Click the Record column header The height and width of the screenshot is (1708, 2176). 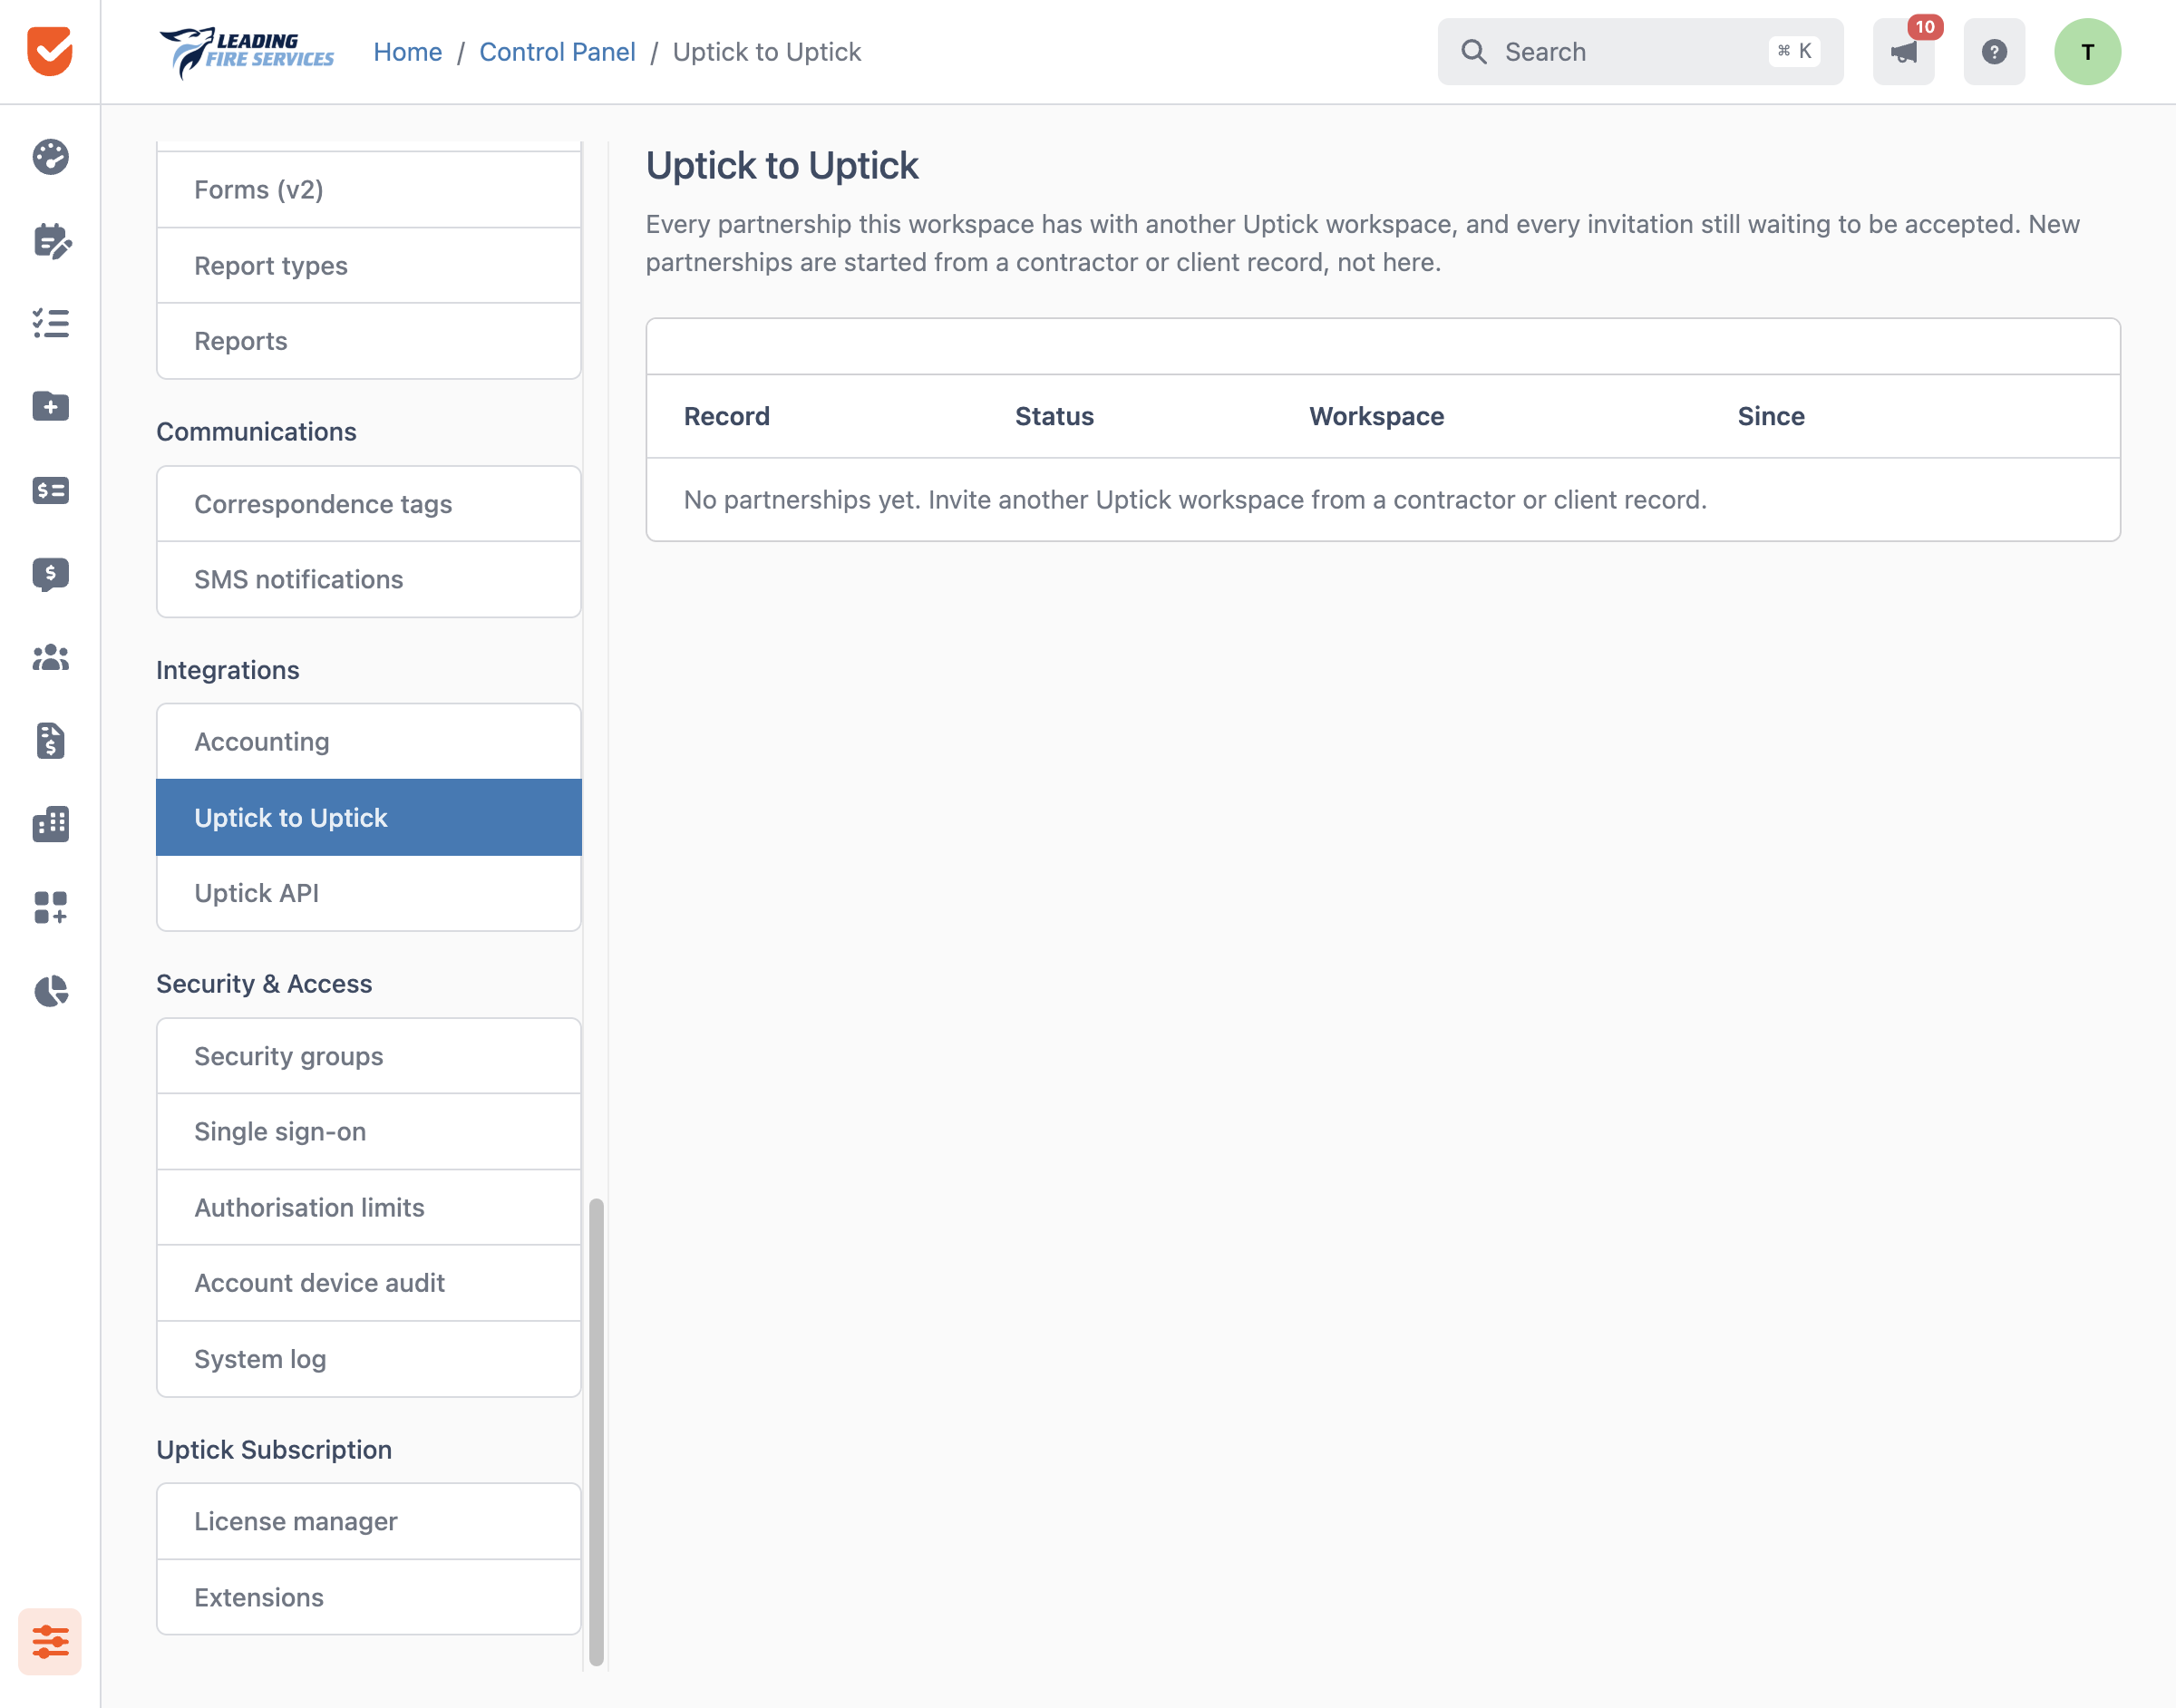tap(727, 417)
